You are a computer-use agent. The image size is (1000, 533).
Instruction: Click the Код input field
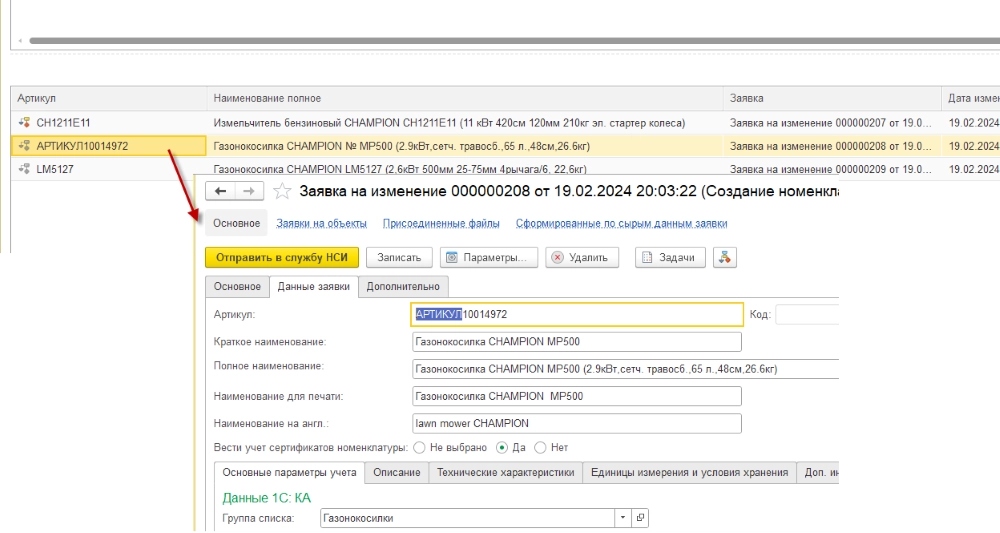coord(807,314)
